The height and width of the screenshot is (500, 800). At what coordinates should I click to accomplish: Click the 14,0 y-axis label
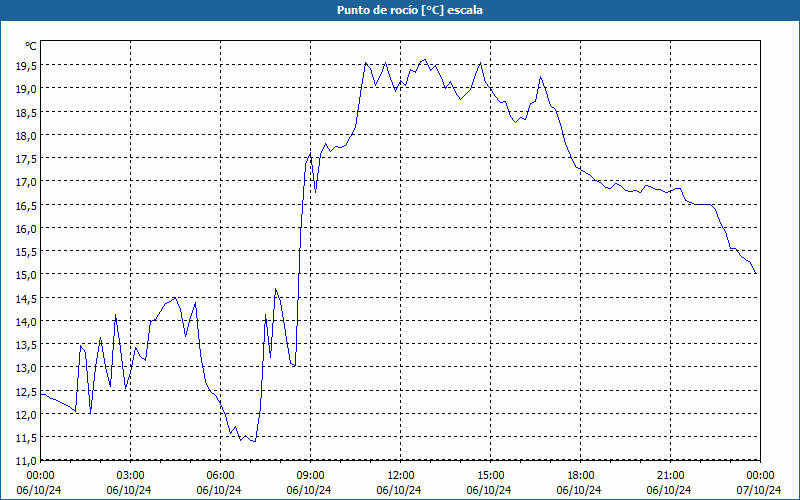[x=26, y=321]
